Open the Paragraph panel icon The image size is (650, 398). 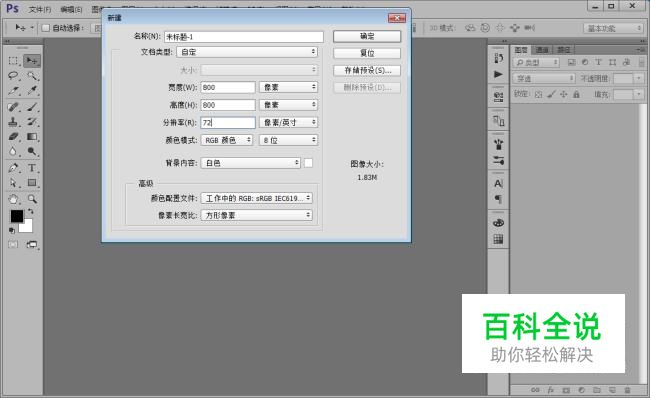coord(498,199)
